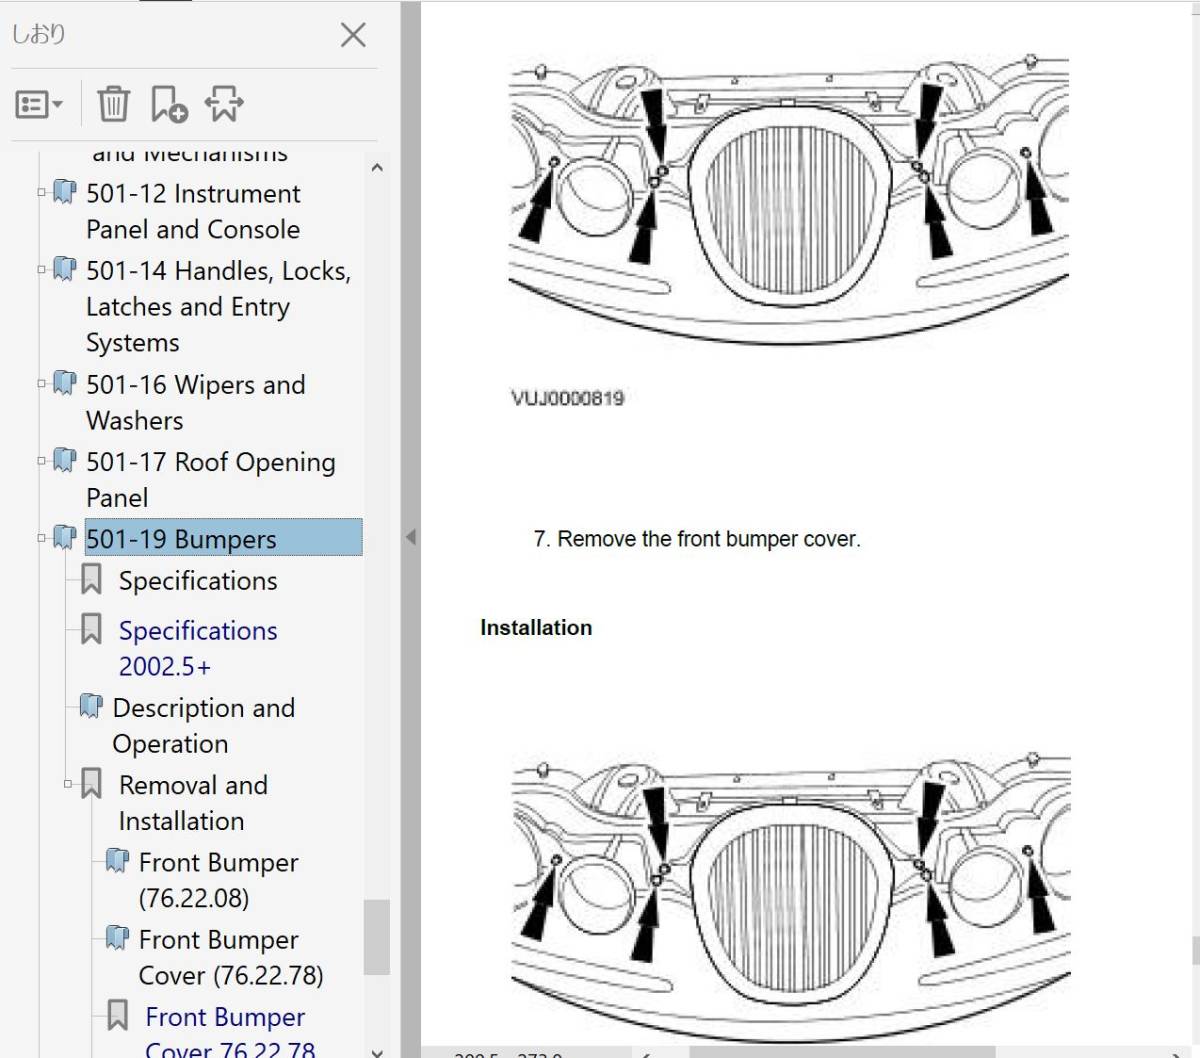Viewport: 1200px width, 1058px height.
Task: Go to Description and Operation bookmark
Action: (203, 725)
